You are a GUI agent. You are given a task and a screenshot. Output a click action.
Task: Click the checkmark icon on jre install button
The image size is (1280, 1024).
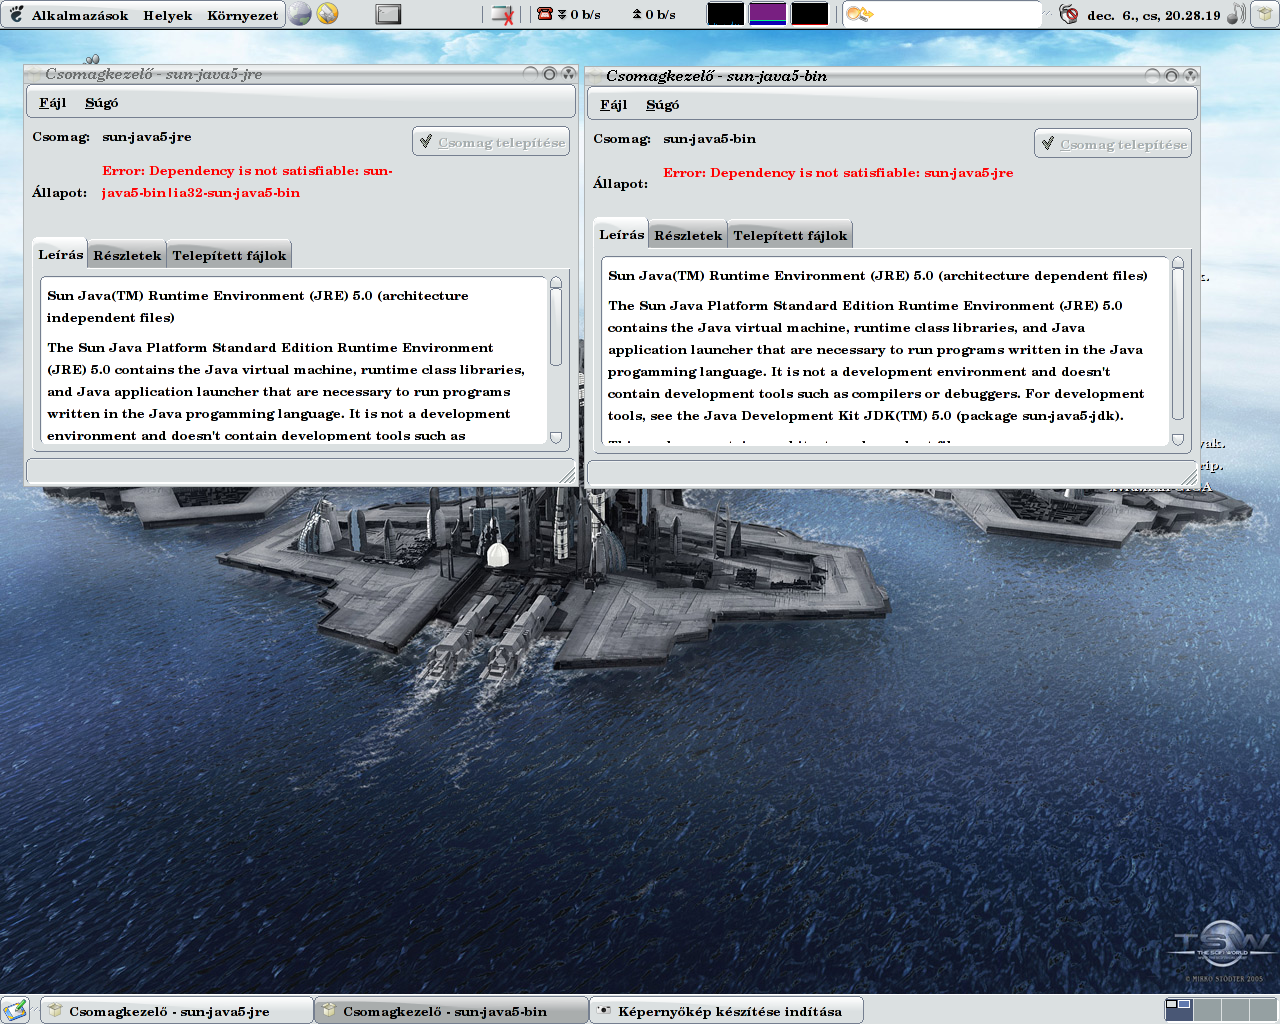(x=426, y=142)
